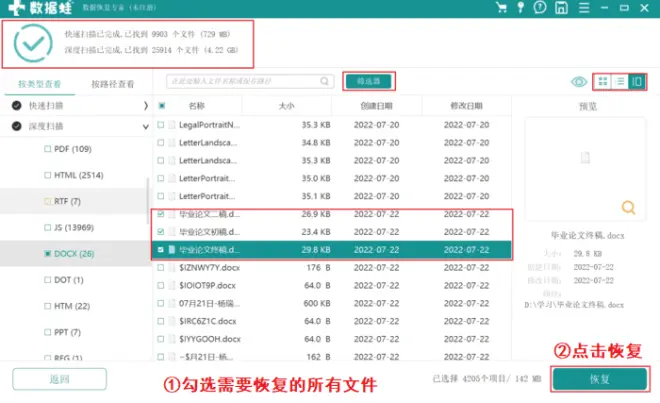Select the 深度扫描 tree item
The width and height of the screenshot is (660, 403).
pos(46,126)
